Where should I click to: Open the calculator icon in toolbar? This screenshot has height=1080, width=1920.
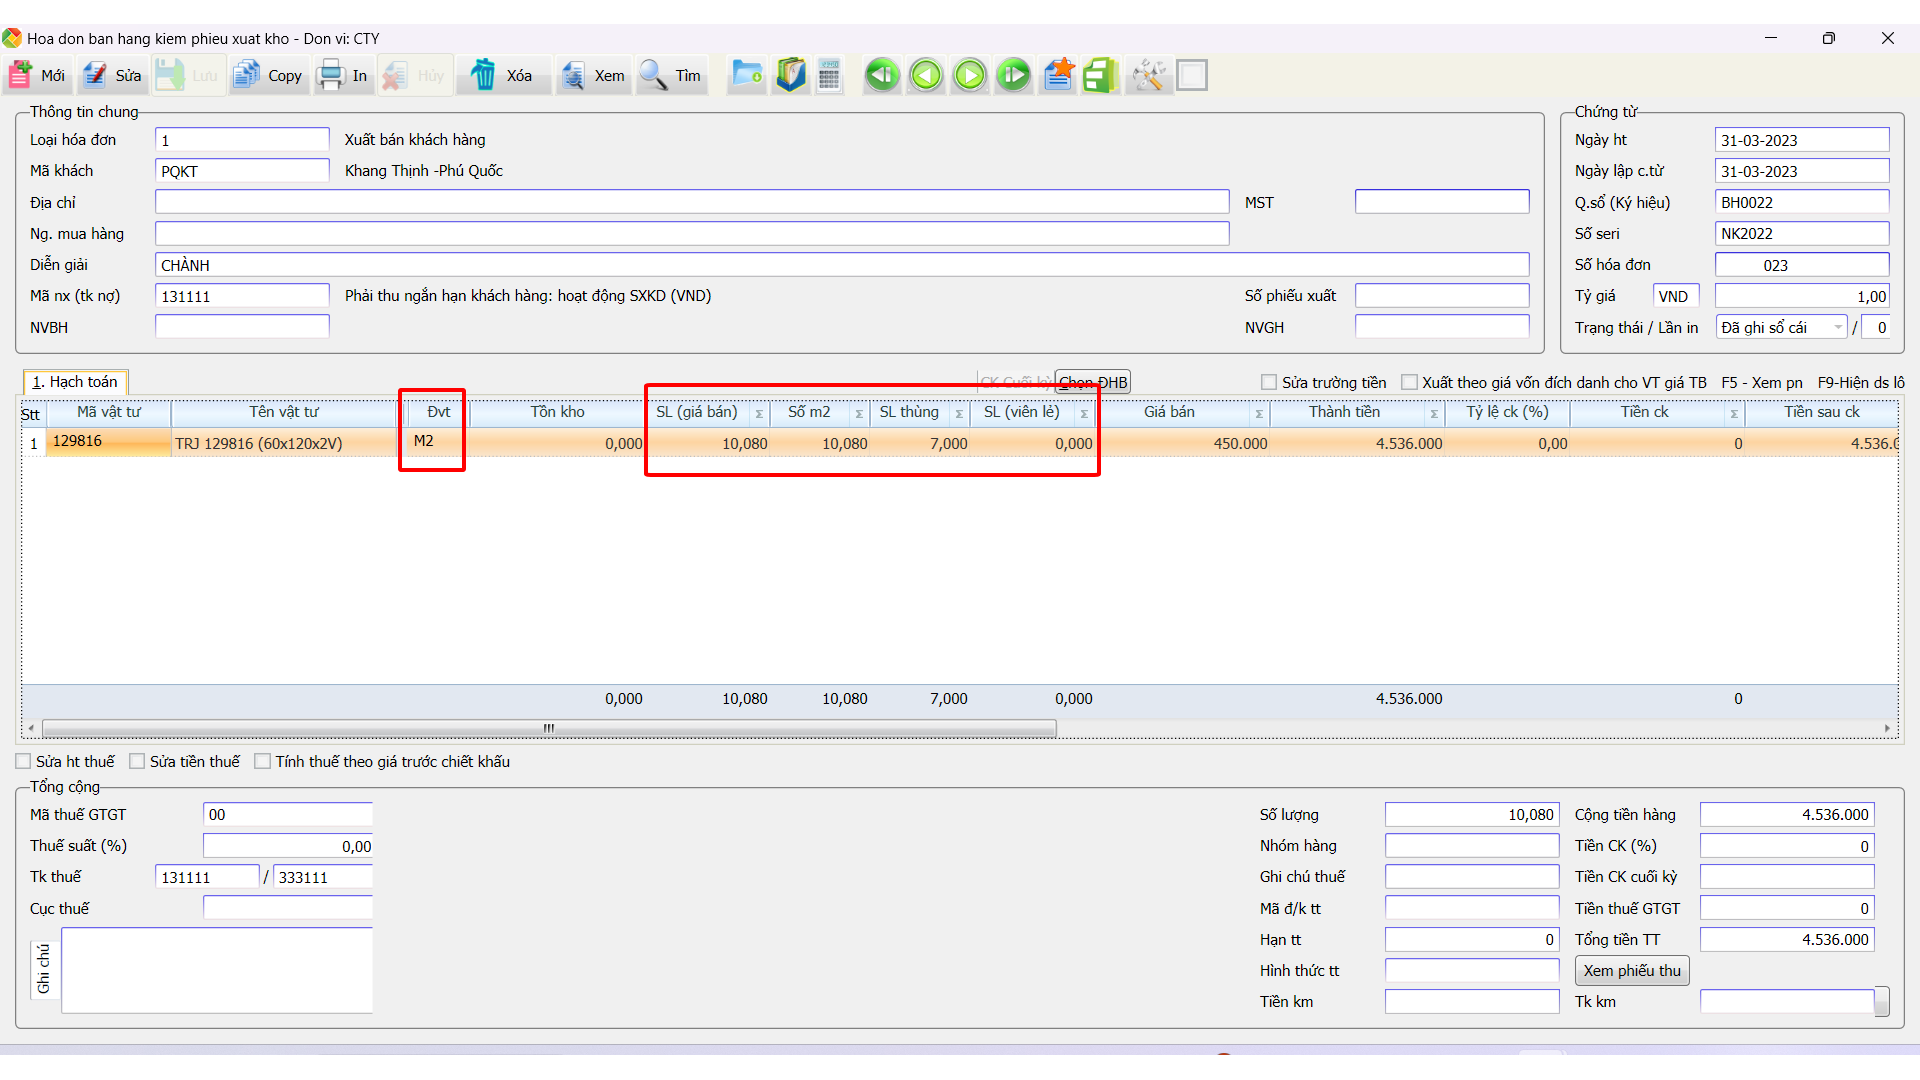(829, 75)
